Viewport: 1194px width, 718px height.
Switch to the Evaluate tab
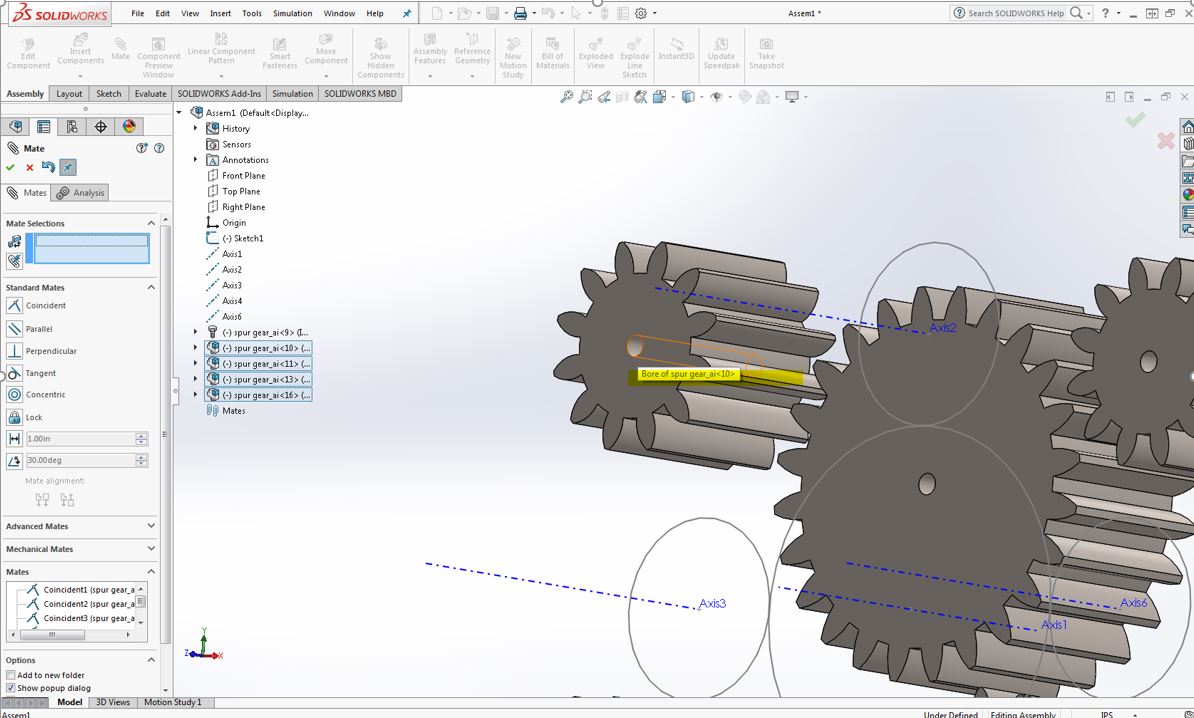tap(150, 94)
